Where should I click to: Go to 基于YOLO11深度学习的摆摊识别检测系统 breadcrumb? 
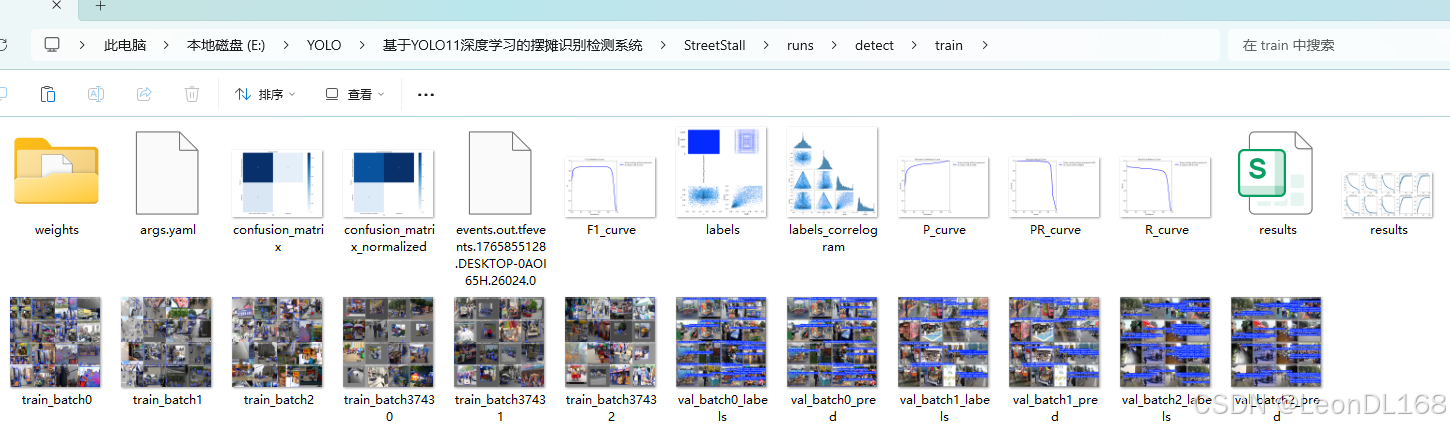(512, 45)
